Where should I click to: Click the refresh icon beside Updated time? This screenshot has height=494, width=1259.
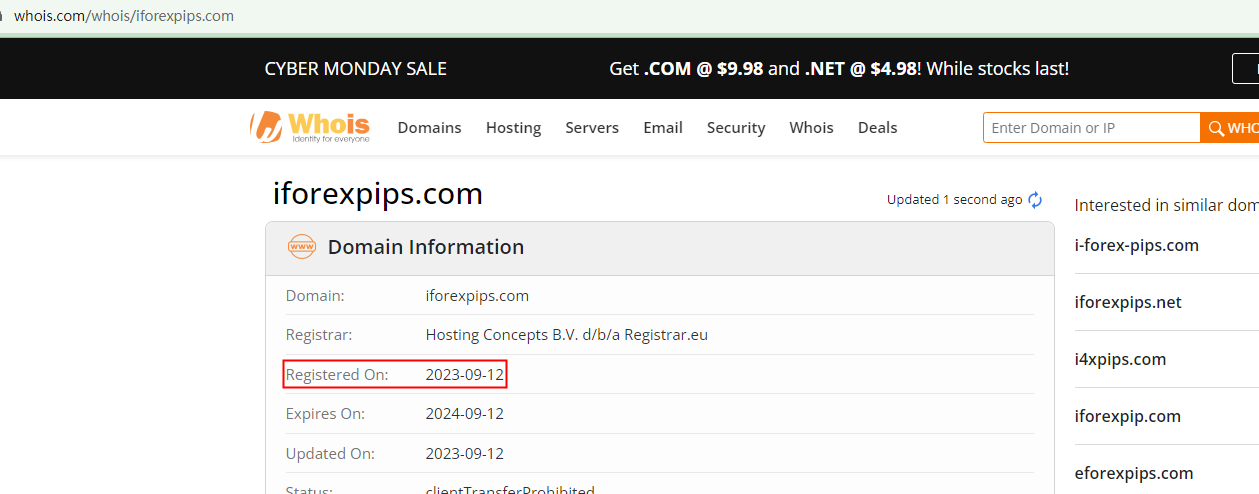[x=1035, y=200]
